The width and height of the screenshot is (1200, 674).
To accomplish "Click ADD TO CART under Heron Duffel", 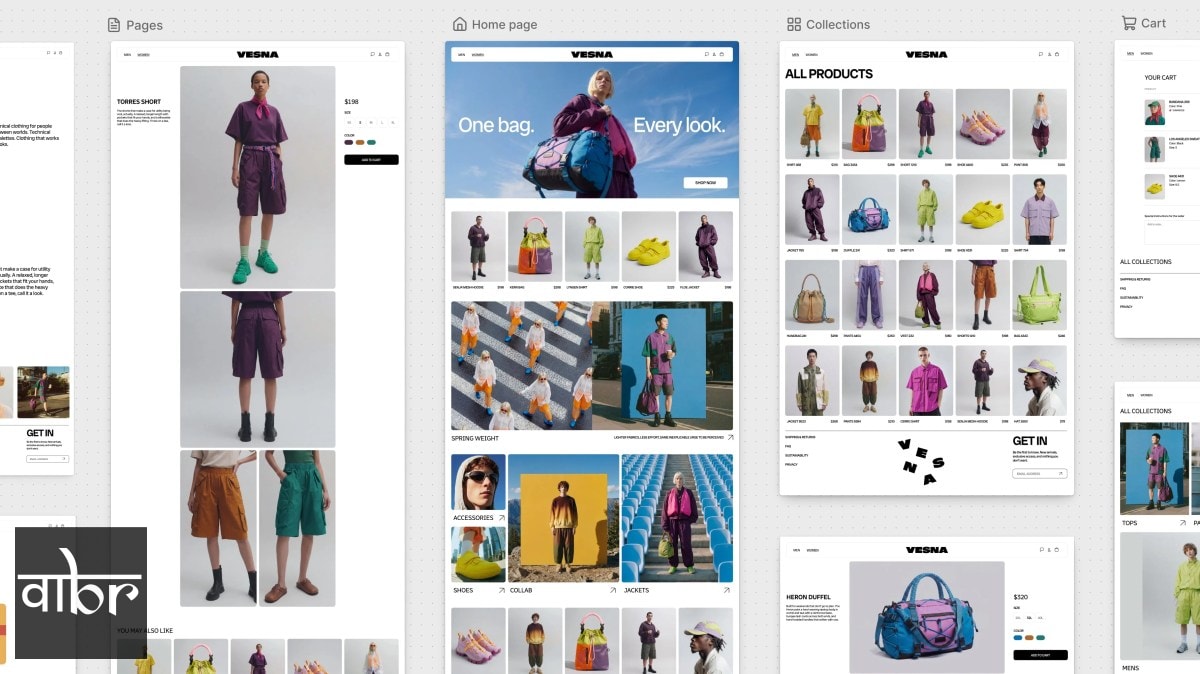I will pyautogui.click(x=1041, y=655).
